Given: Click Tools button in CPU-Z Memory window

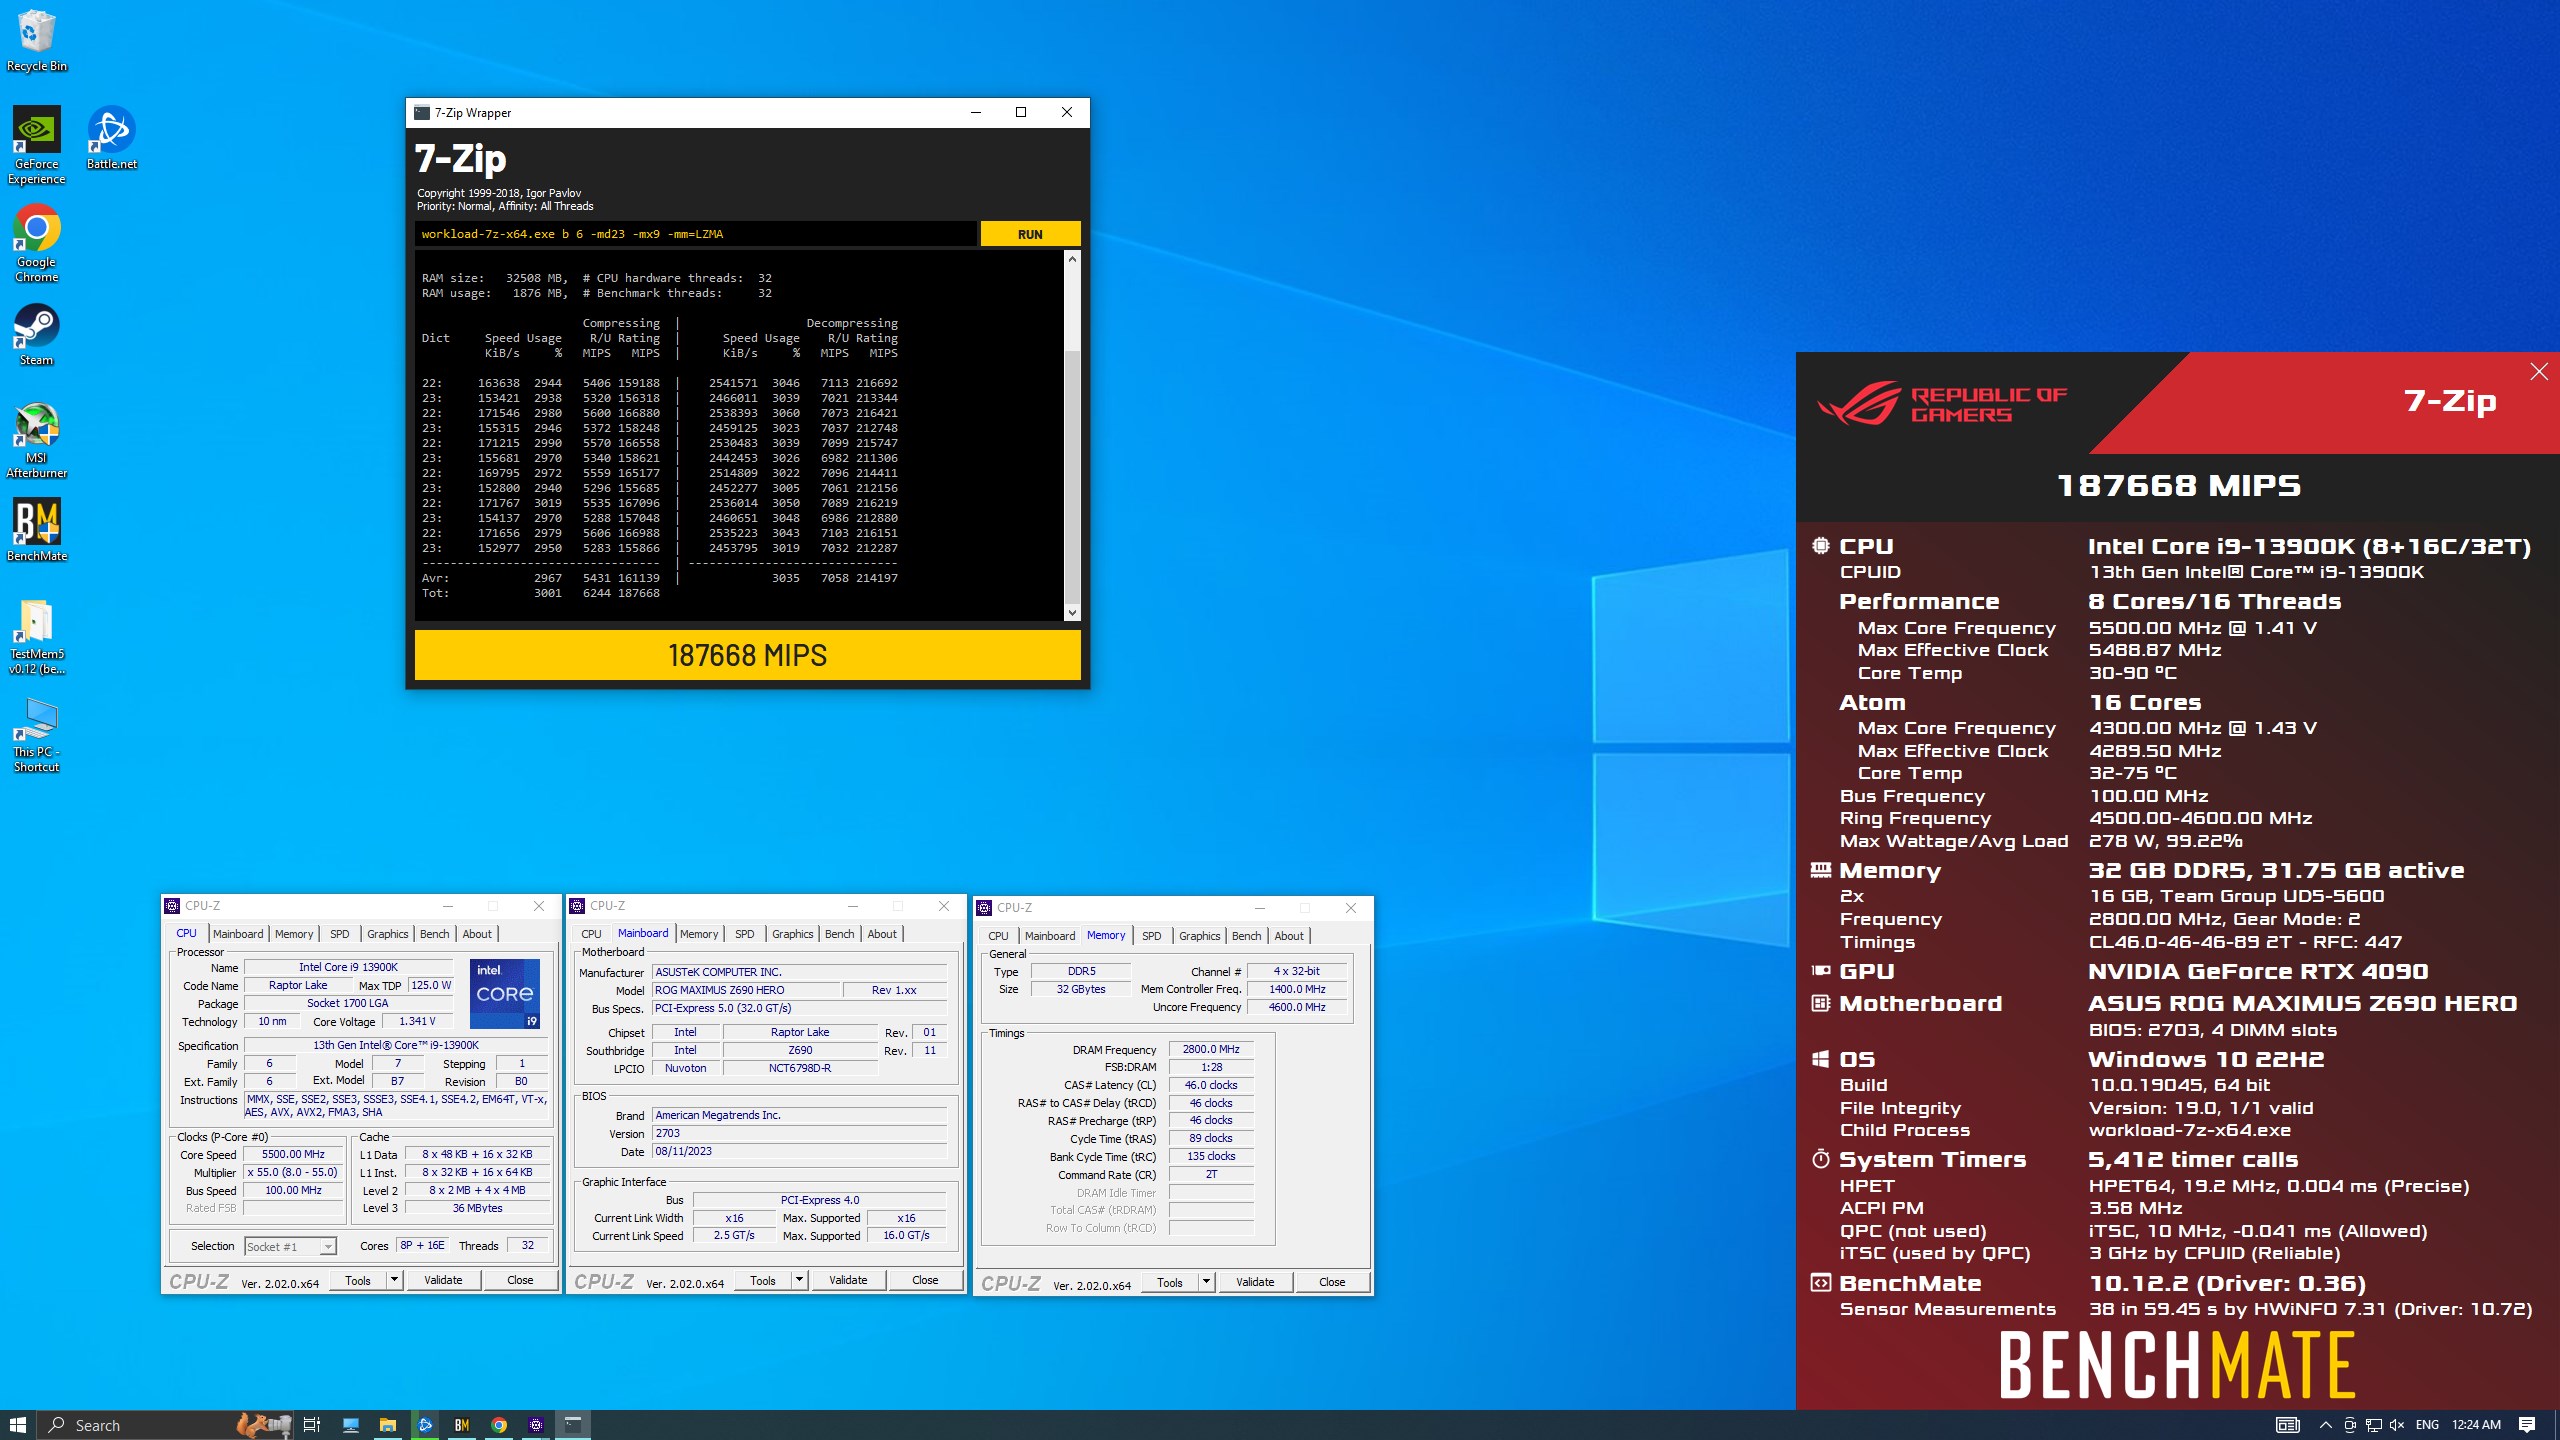Looking at the screenshot, I should point(1170,1282).
